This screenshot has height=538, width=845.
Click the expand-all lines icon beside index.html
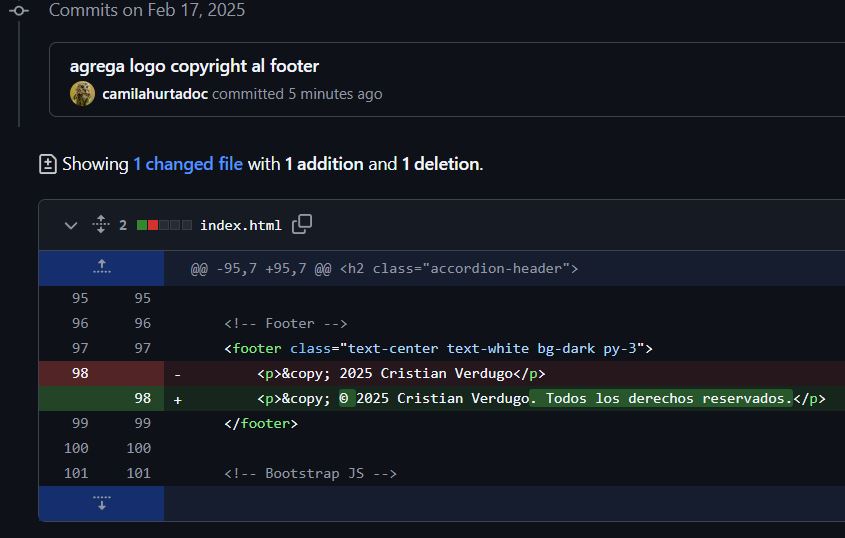pos(101,224)
